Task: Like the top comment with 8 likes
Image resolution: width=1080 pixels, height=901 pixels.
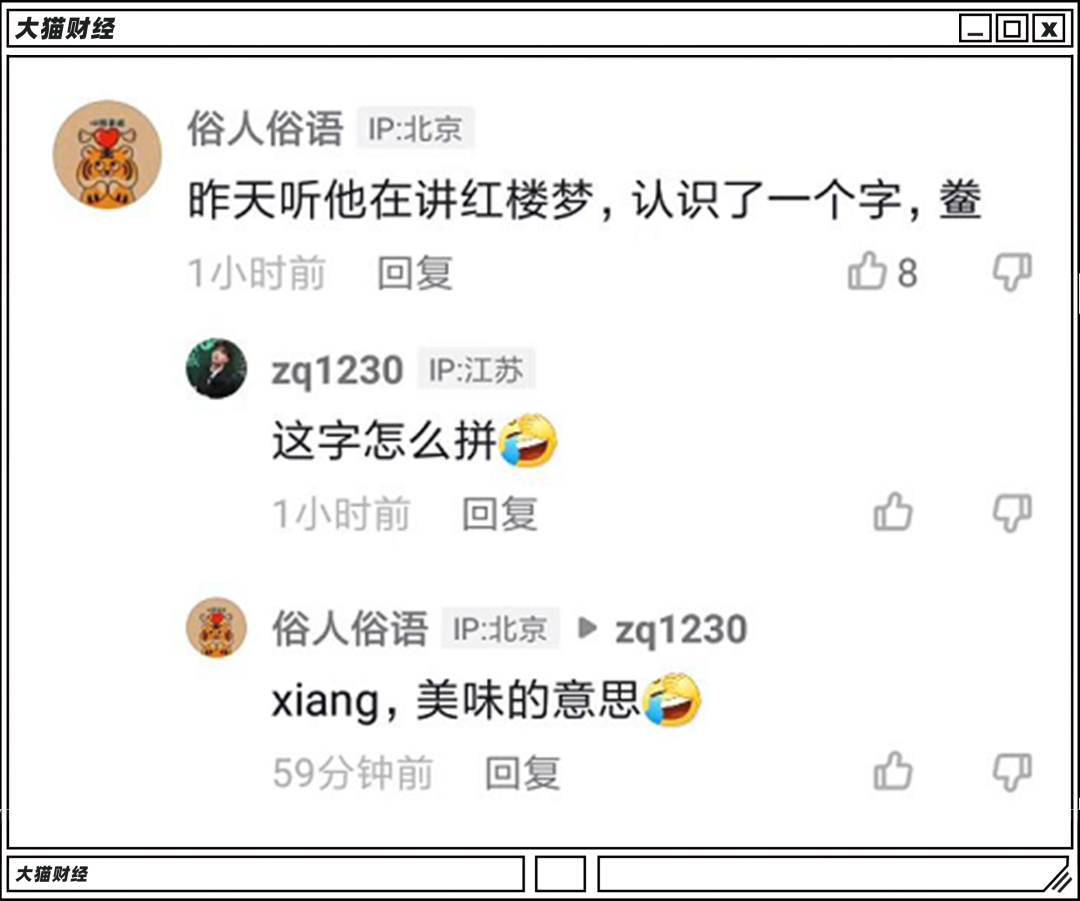Action: pos(866,270)
